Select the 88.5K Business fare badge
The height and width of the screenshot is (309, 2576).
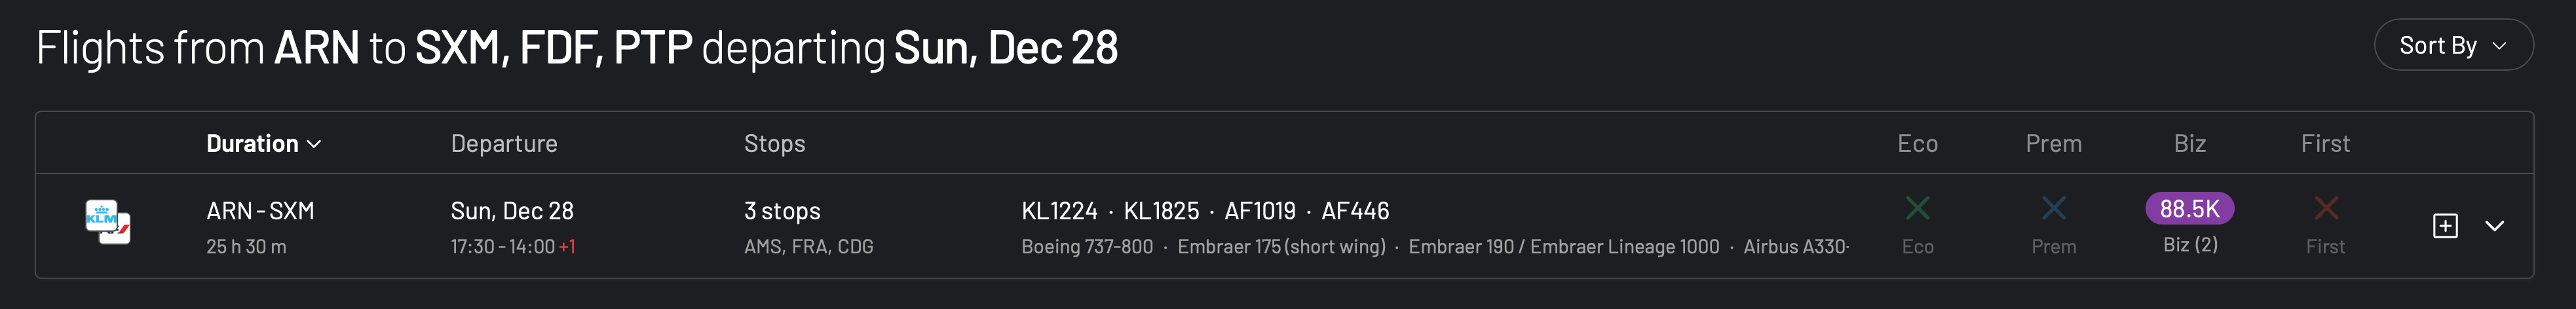coord(2189,209)
